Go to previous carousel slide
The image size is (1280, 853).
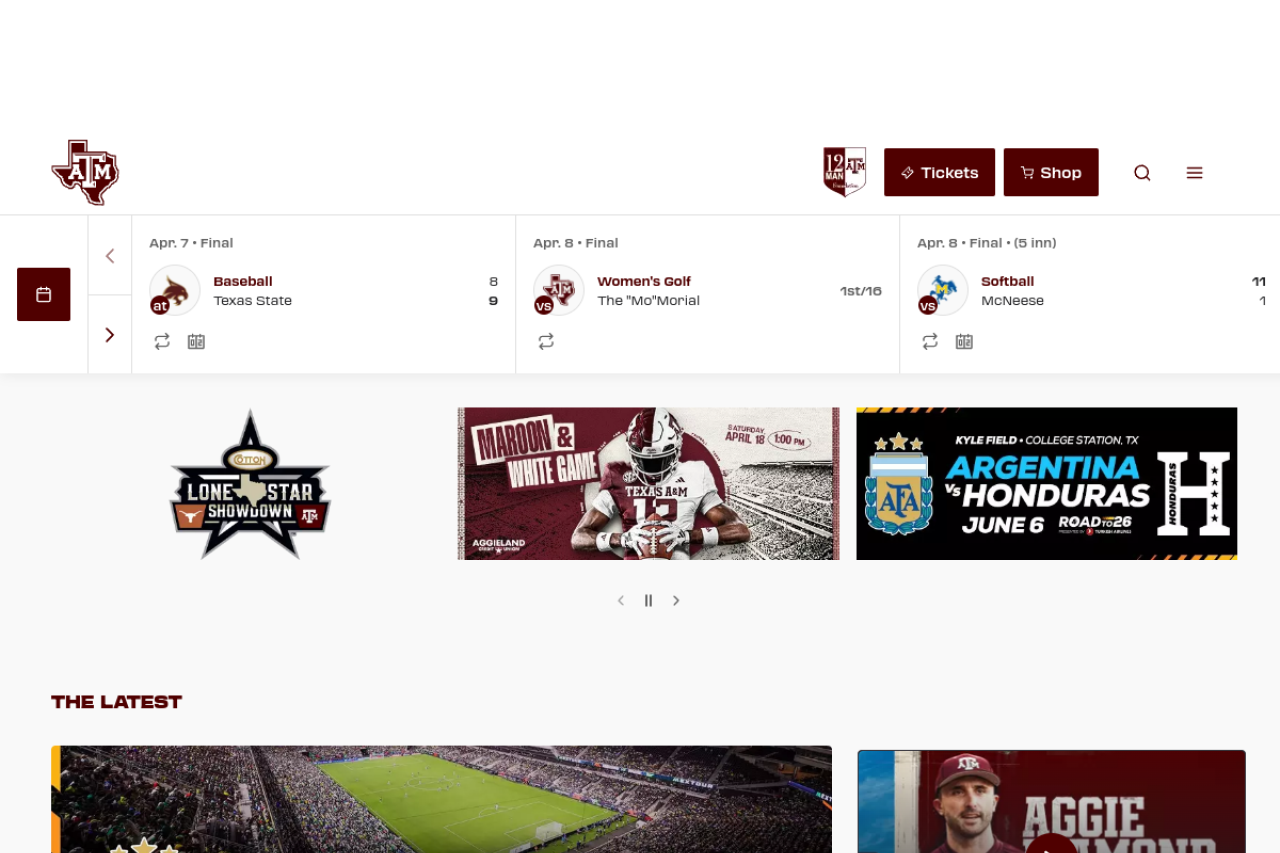coord(621,601)
